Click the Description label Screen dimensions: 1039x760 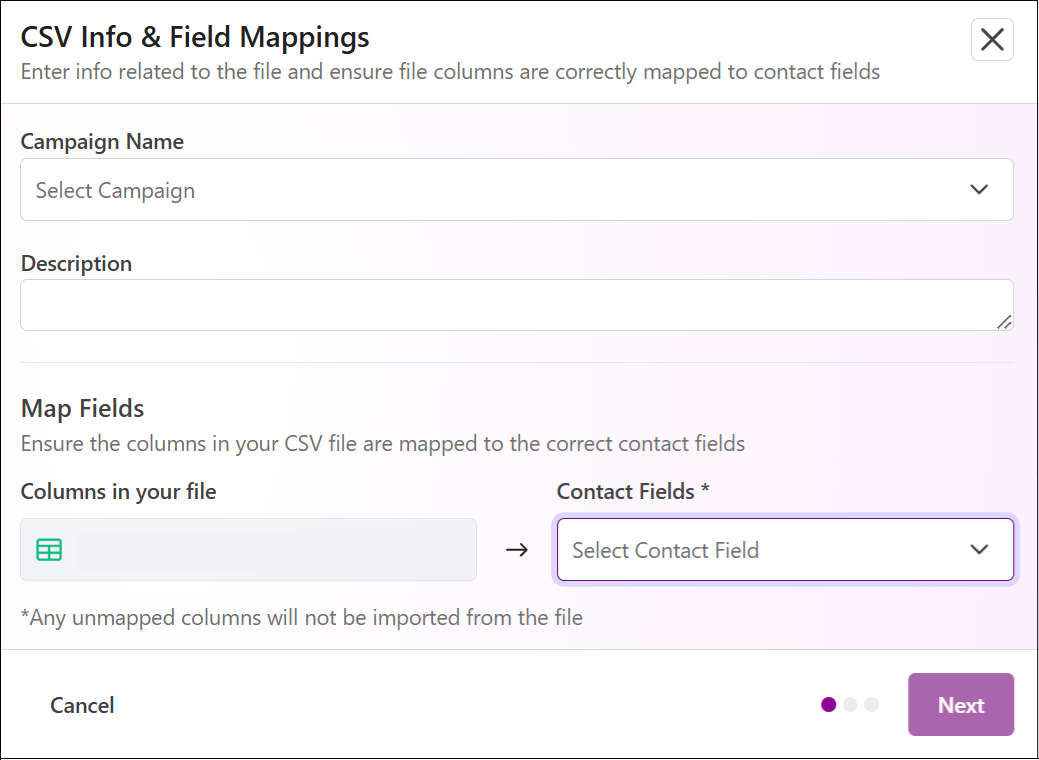coord(76,263)
